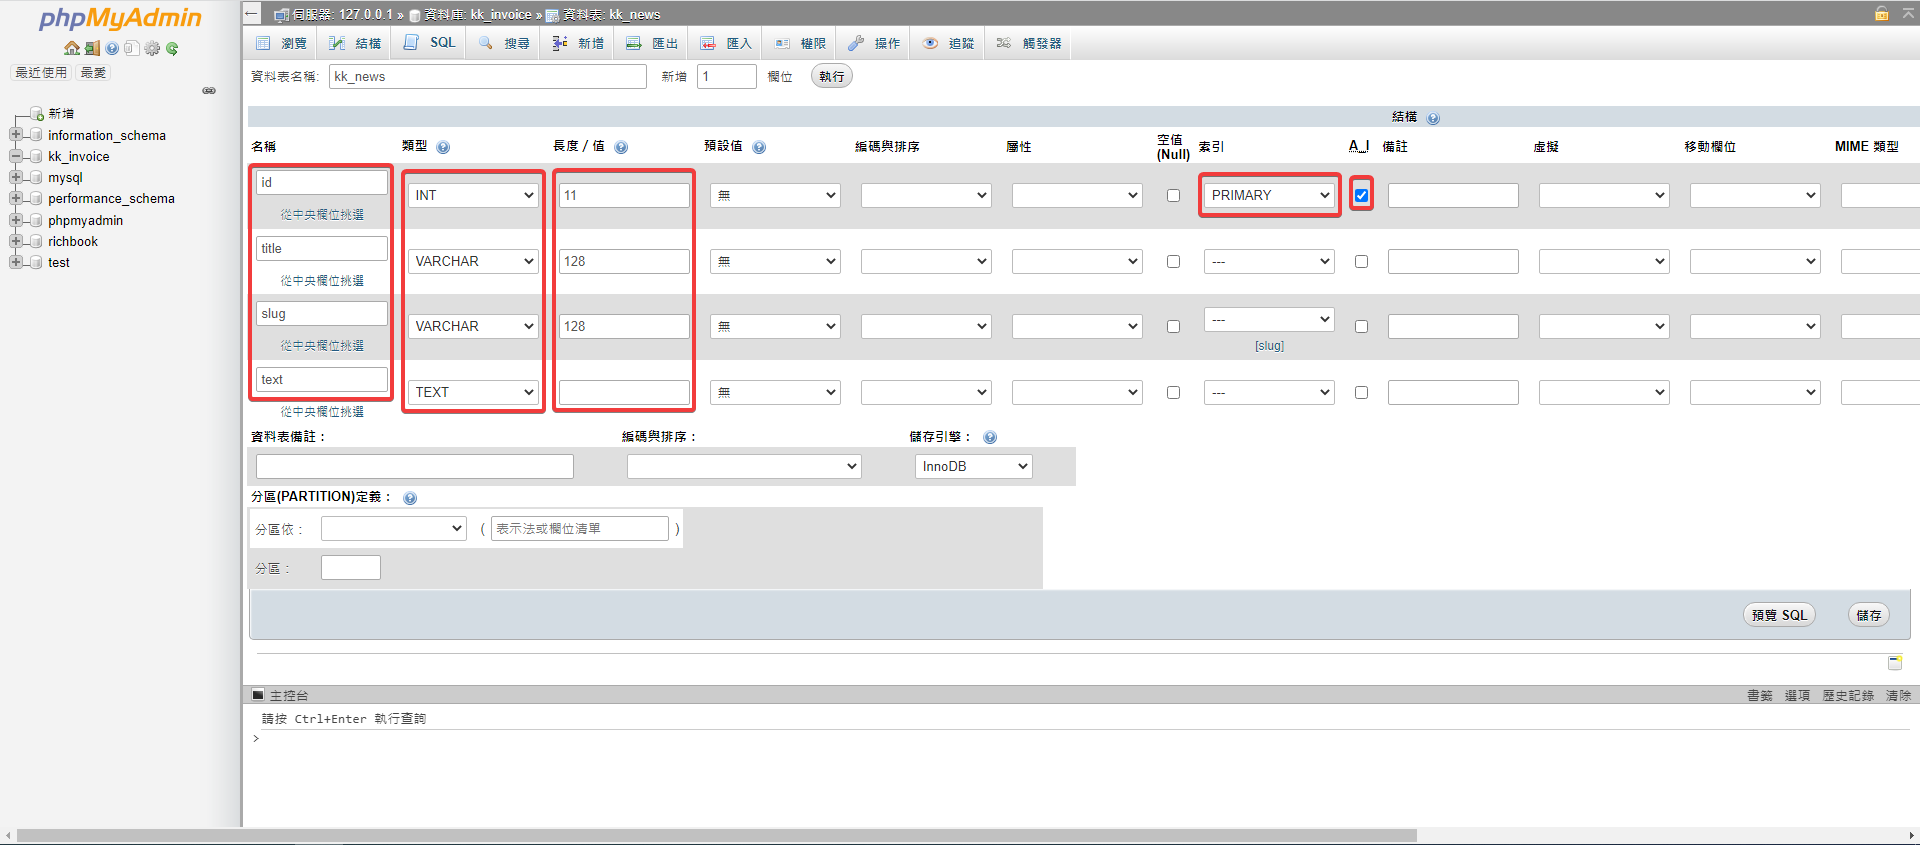Open the blue question mark documentation icon
This screenshot has width=1920, height=845.
[x=112, y=48]
